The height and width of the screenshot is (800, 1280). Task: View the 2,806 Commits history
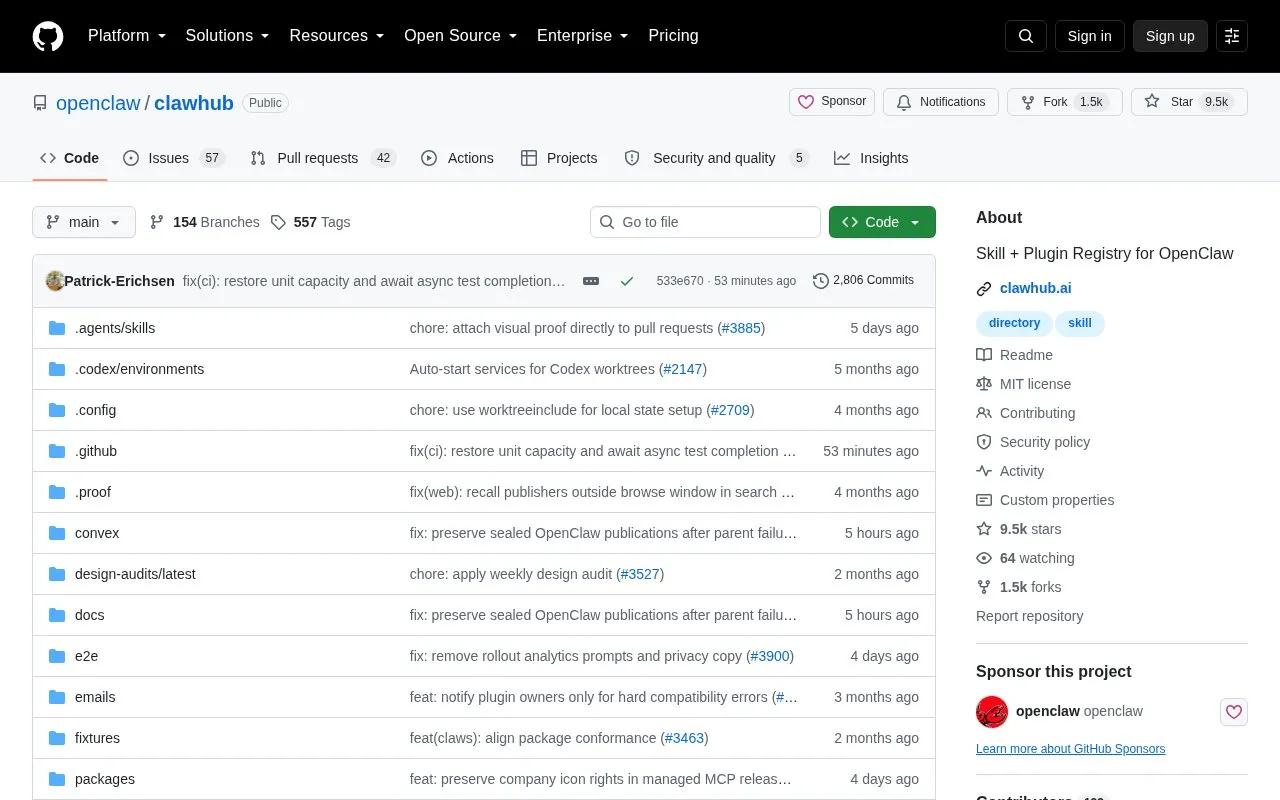click(x=863, y=281)
